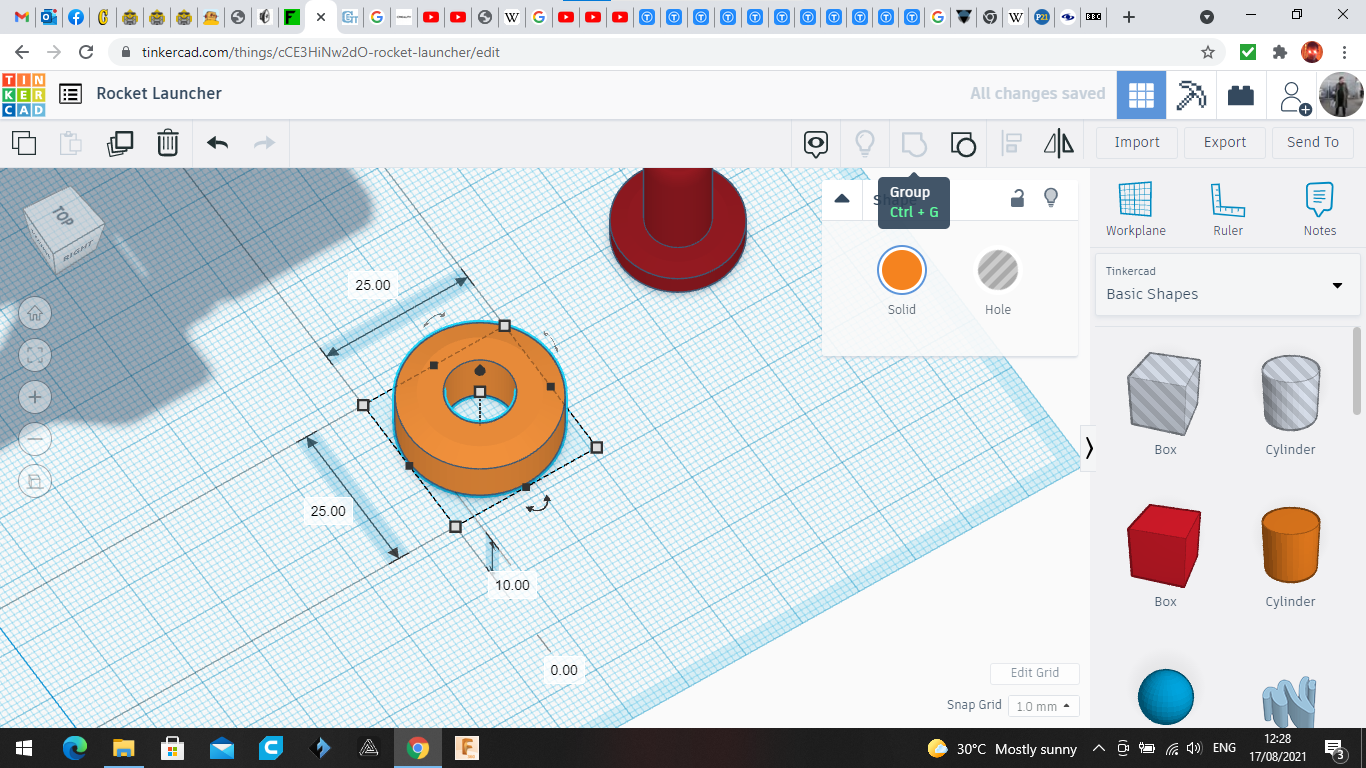Screen dimensions: 1366x768
Task: Switch to the Facebook browser tab
Action: click(x=76, y=17)
